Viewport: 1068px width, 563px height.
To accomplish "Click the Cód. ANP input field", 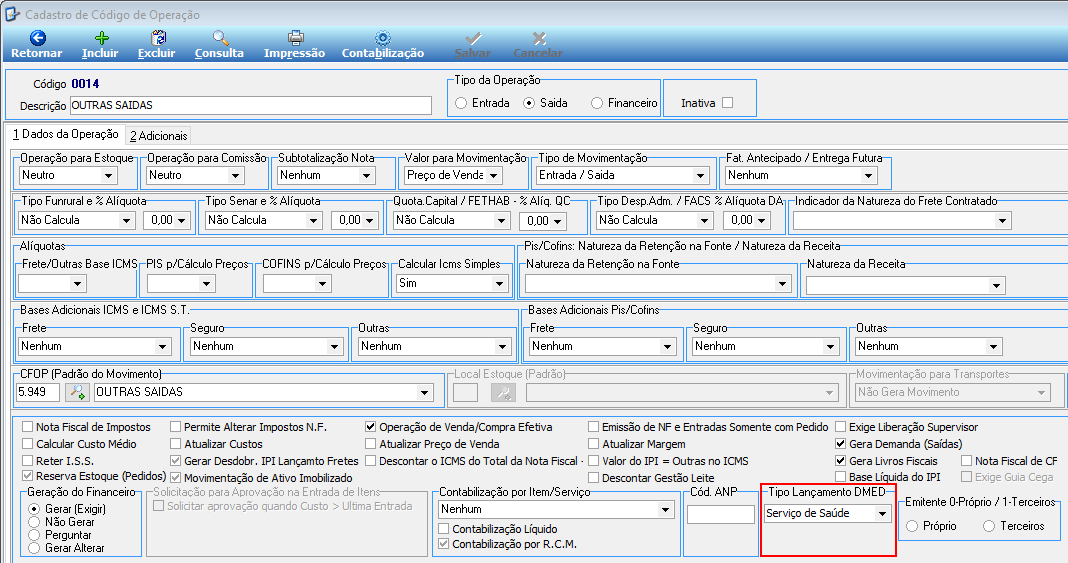I will coord(721,515).
